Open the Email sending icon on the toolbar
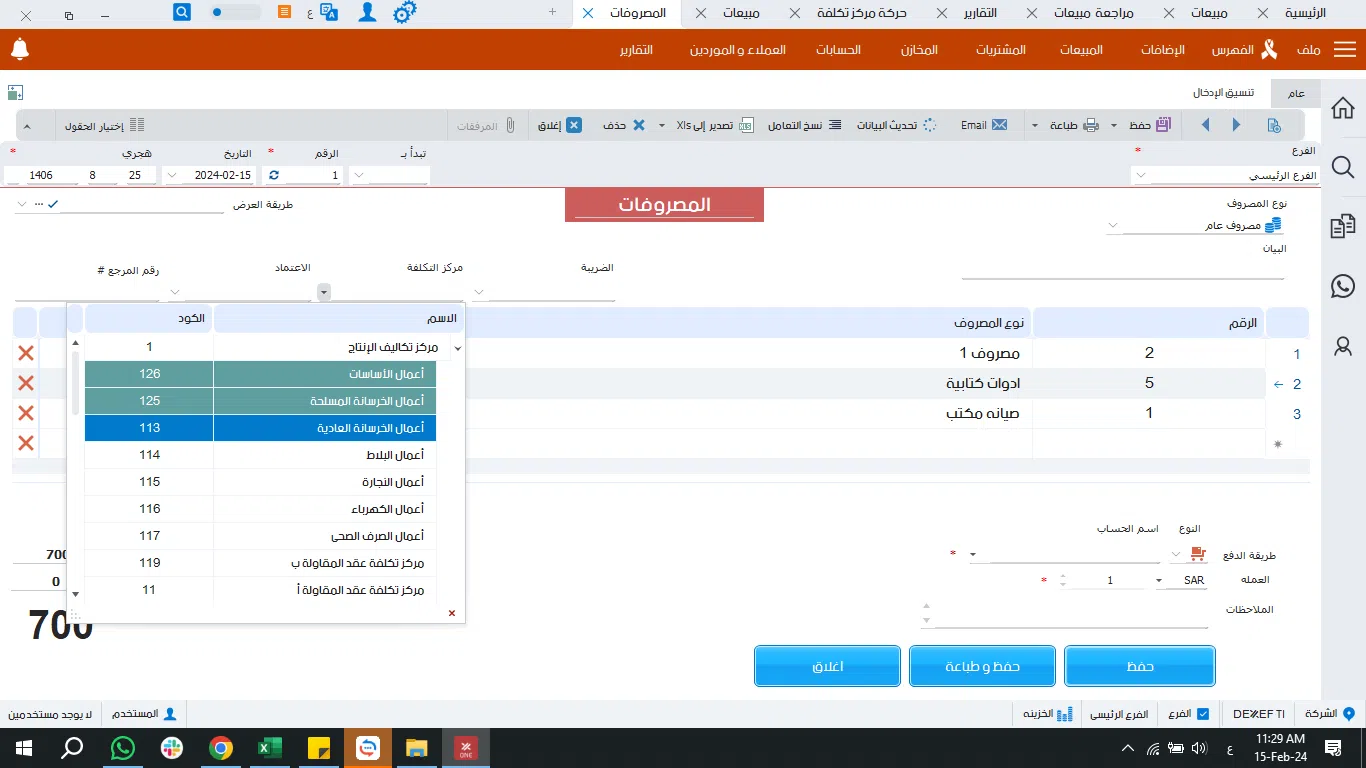1366x768 pixels. (x=997, y=124)
